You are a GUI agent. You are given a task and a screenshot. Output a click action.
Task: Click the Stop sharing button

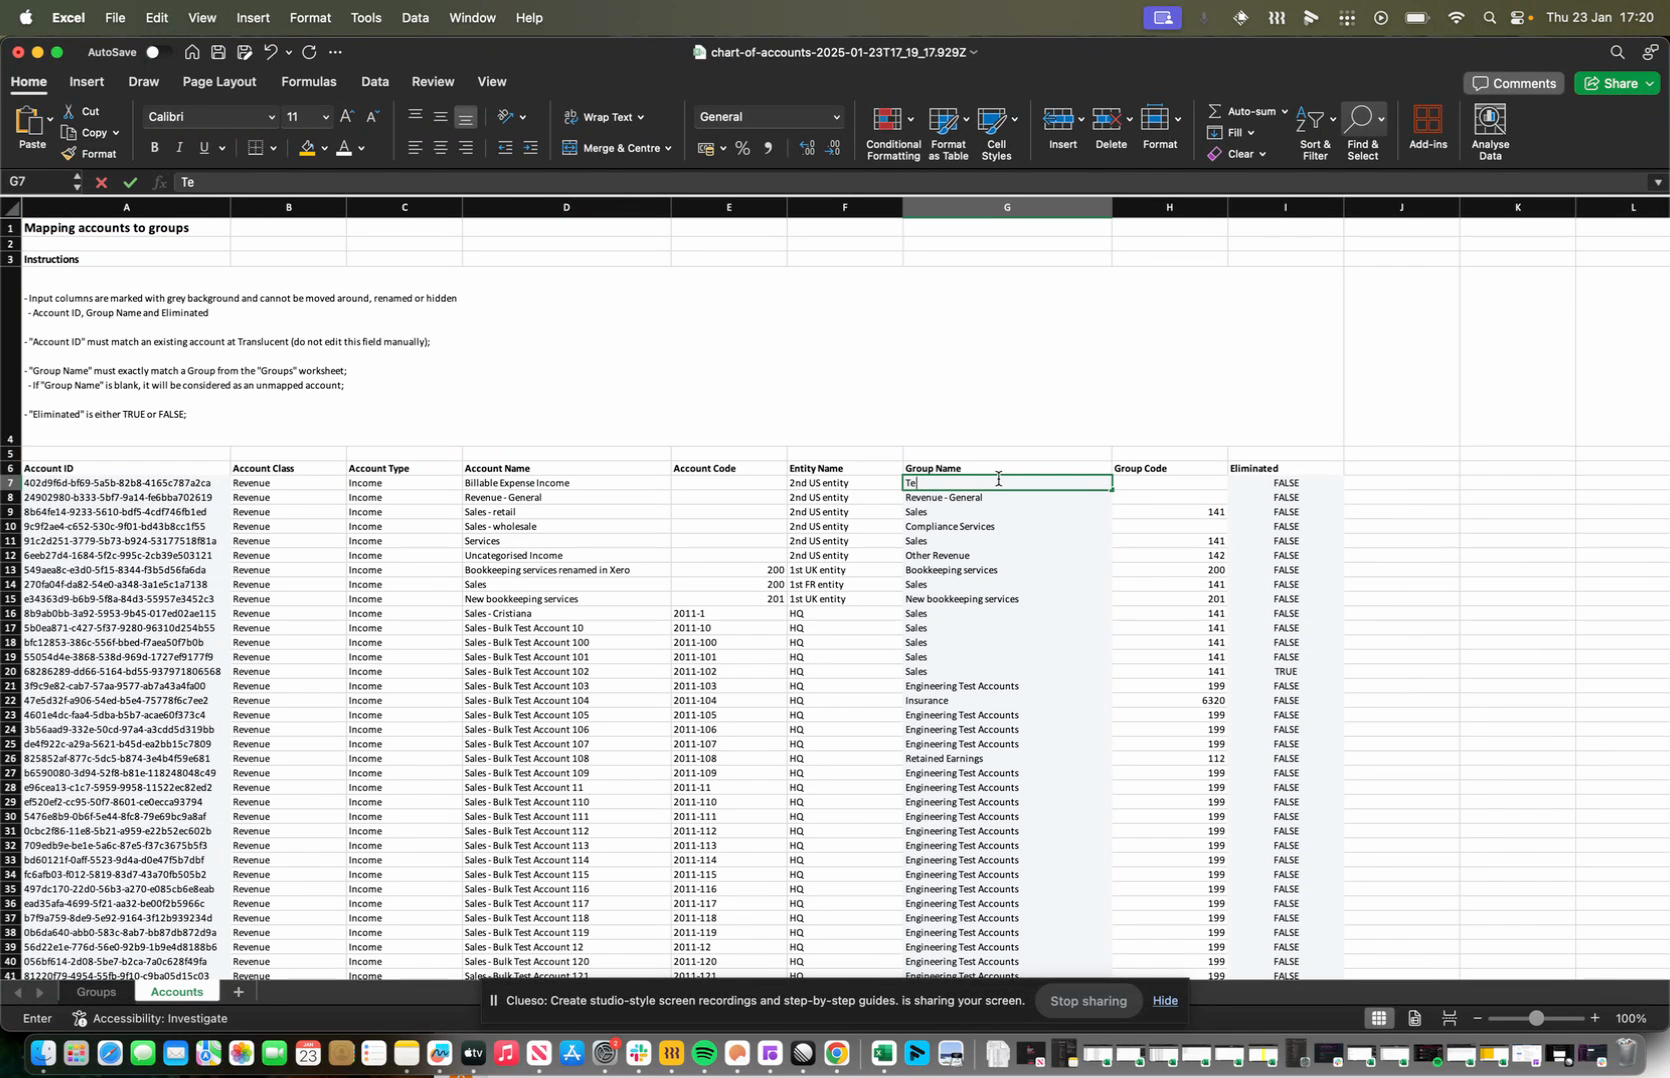(1088, 1001)
